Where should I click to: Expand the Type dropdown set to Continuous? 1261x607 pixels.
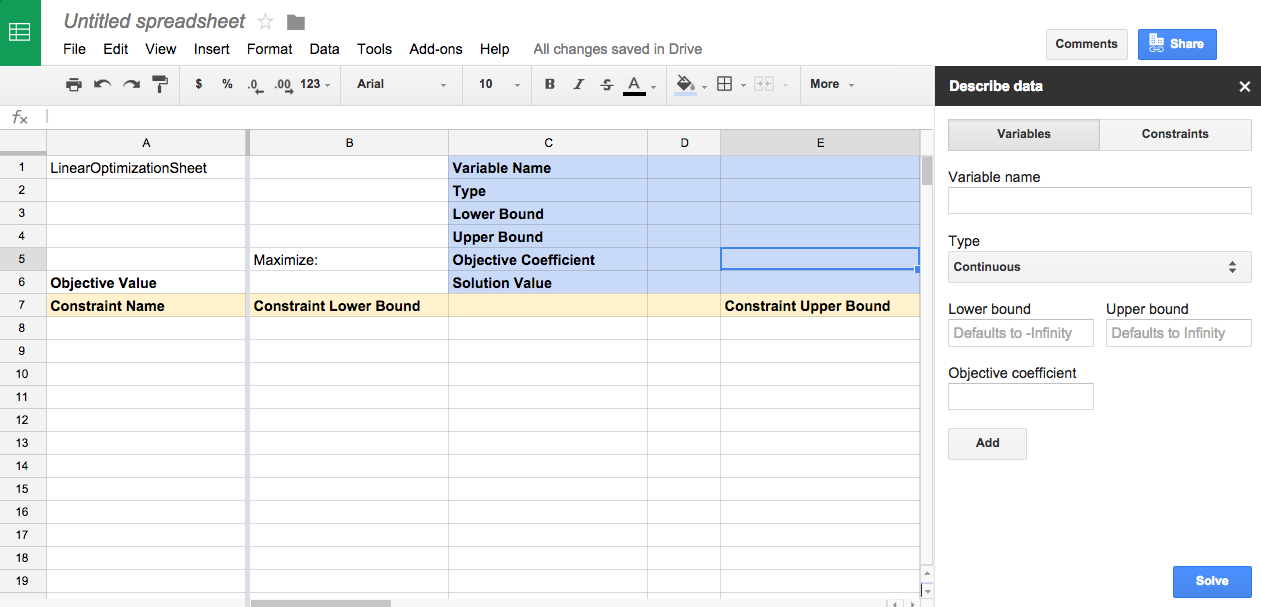1099,267
